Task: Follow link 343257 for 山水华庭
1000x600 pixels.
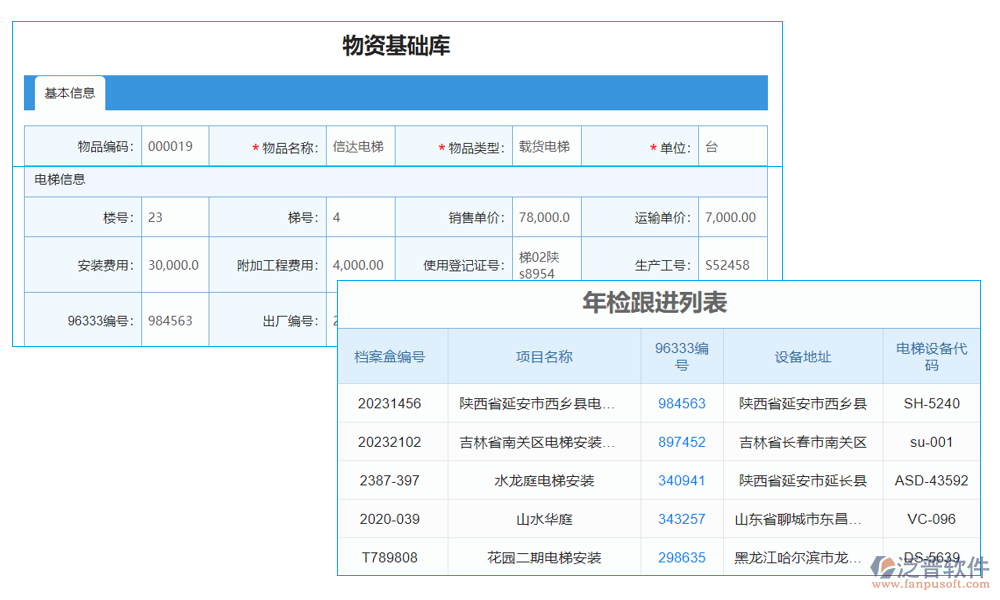Action: pos(682,518)
